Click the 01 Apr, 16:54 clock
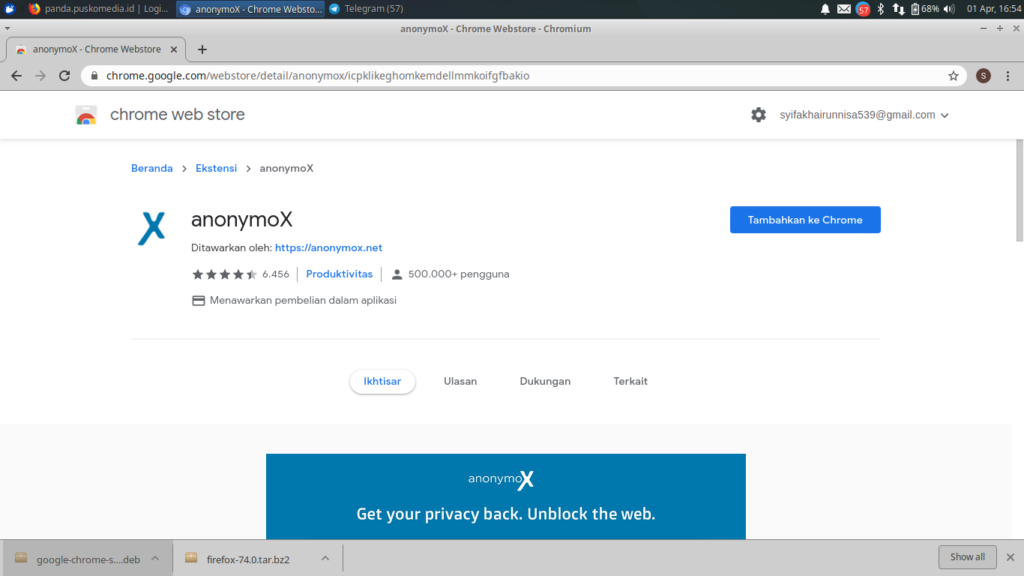Viewport: 1024px width, 576px height. coord(994,9)
